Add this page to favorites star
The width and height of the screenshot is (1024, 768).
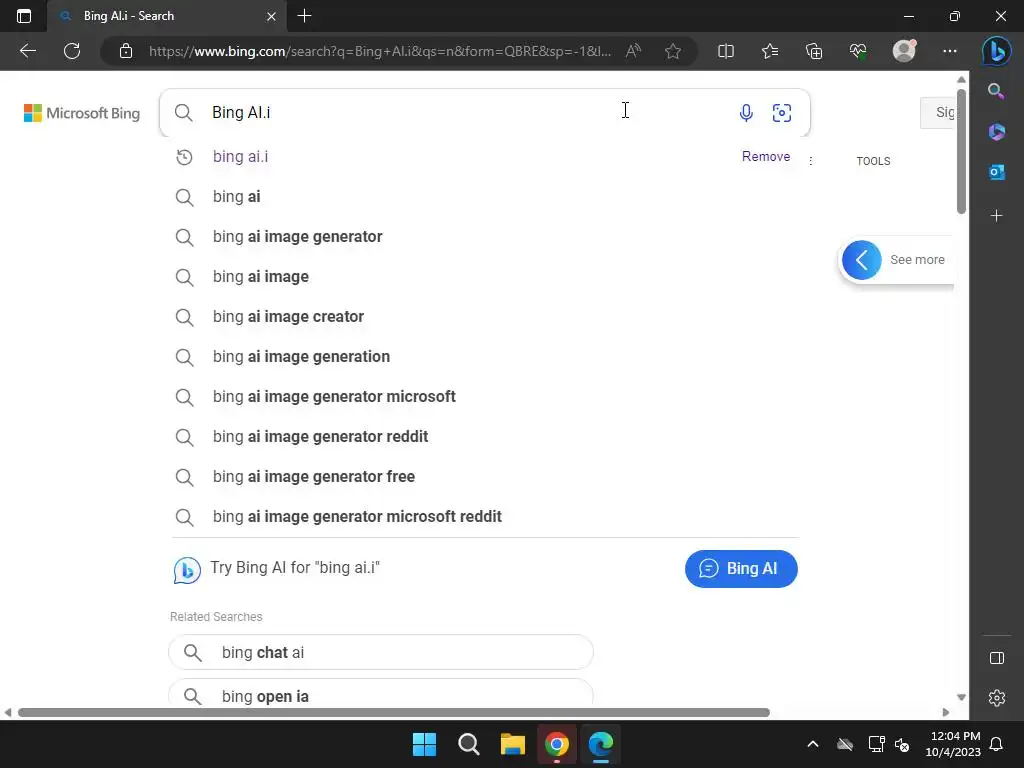673,51
